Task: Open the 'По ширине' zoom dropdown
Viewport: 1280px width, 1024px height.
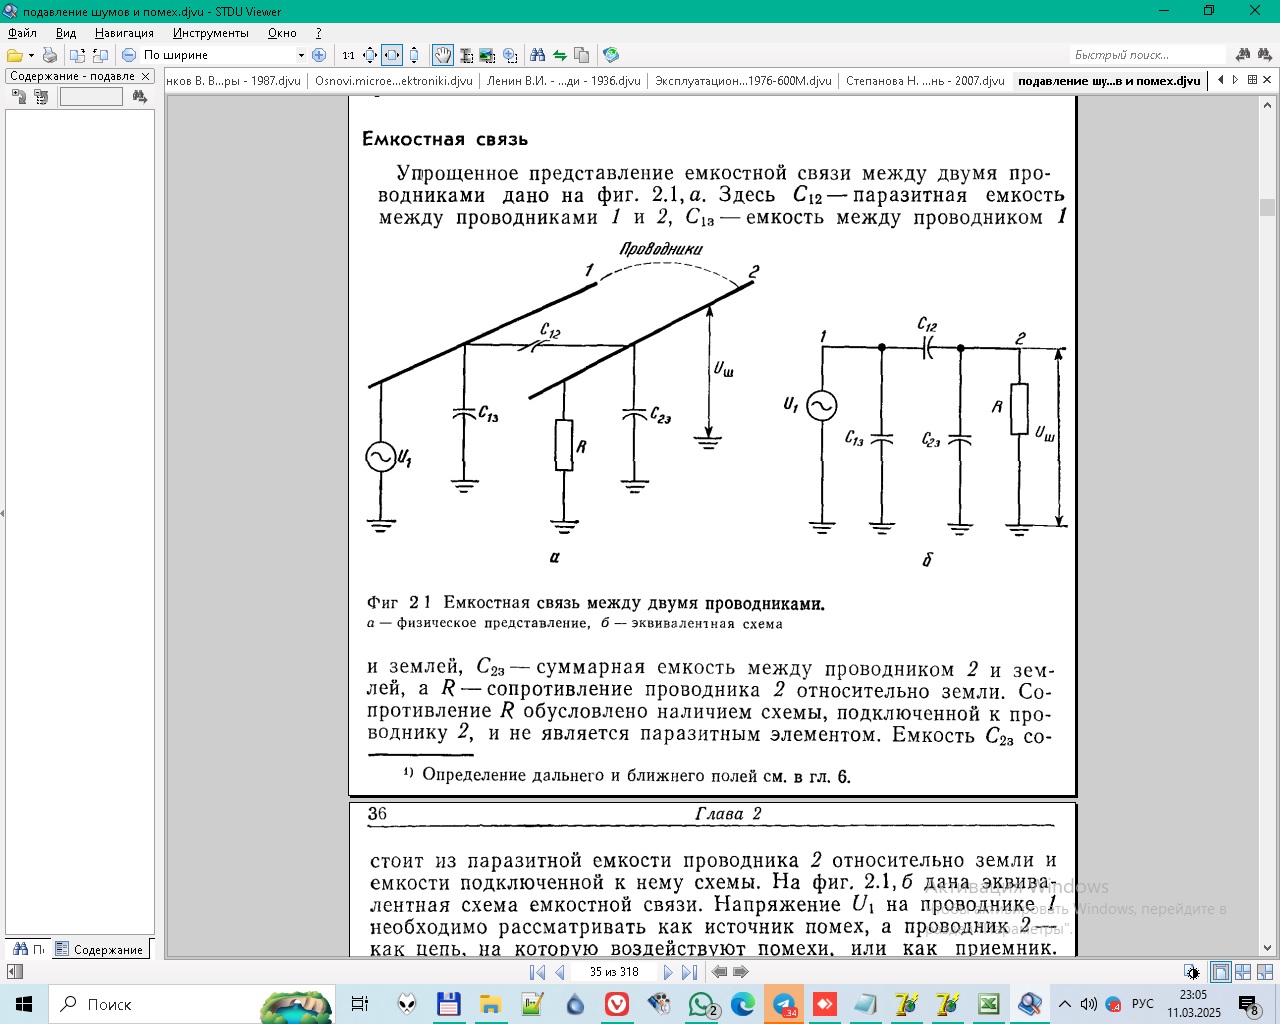Action: coord(301,55)
